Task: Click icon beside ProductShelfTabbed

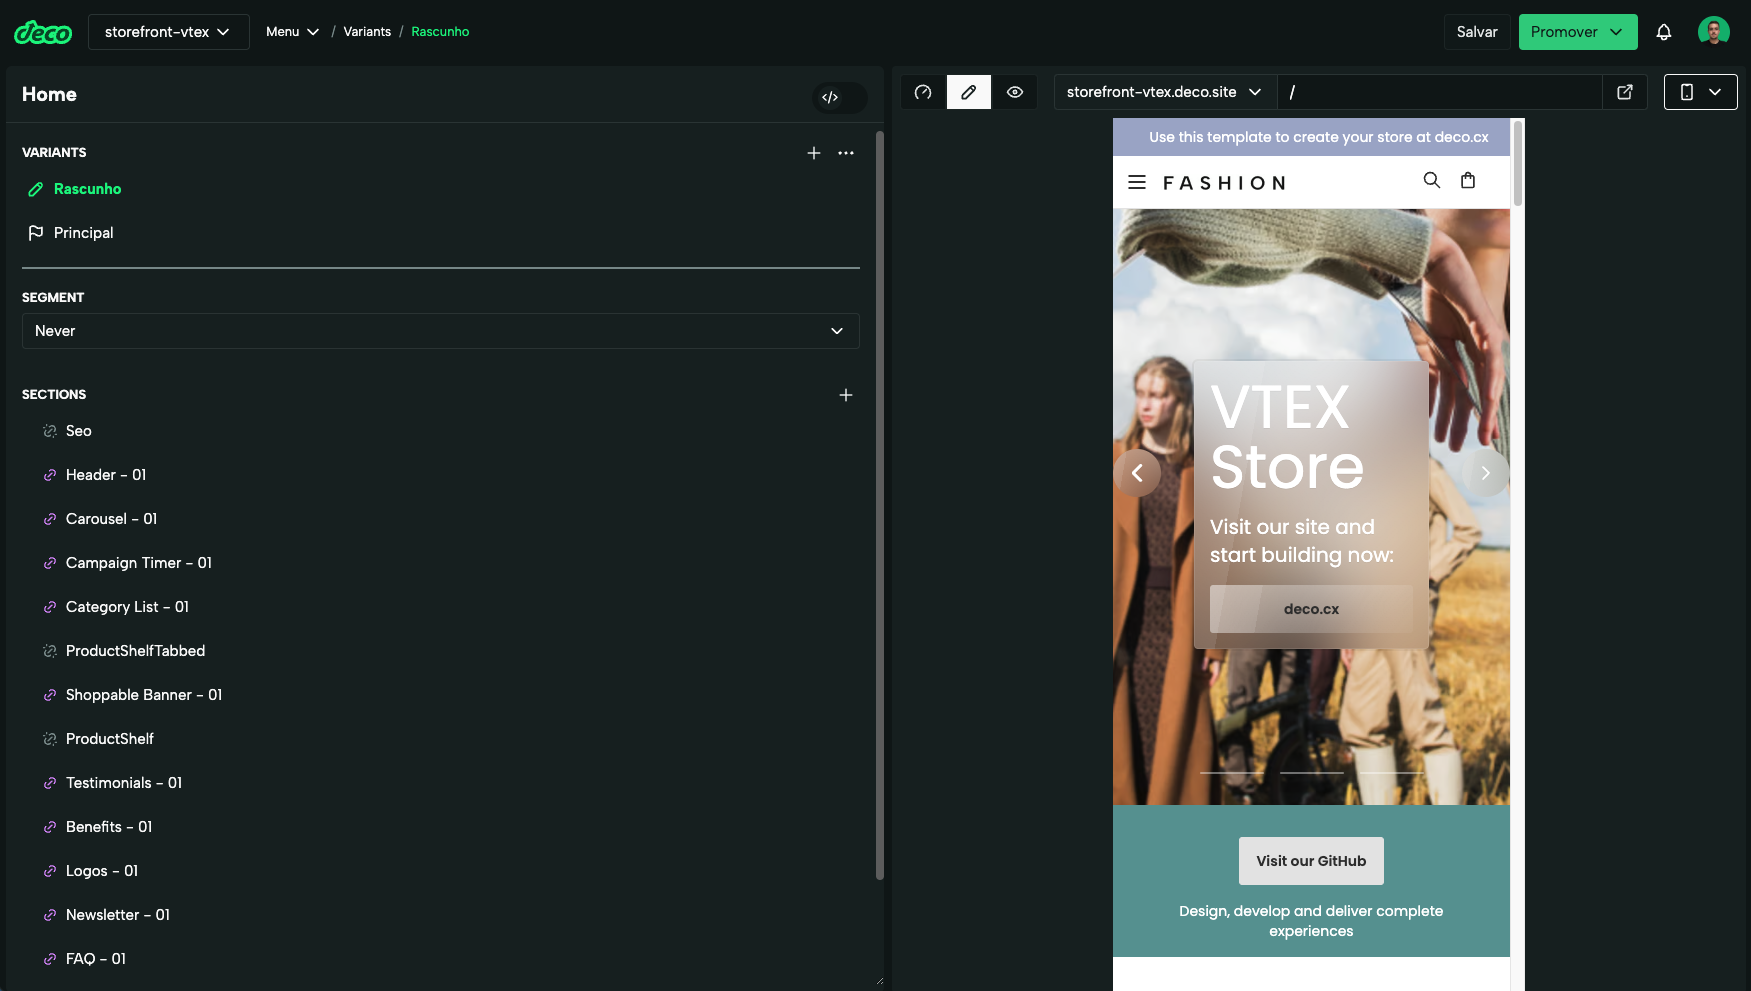Action: tap(50, 651)
